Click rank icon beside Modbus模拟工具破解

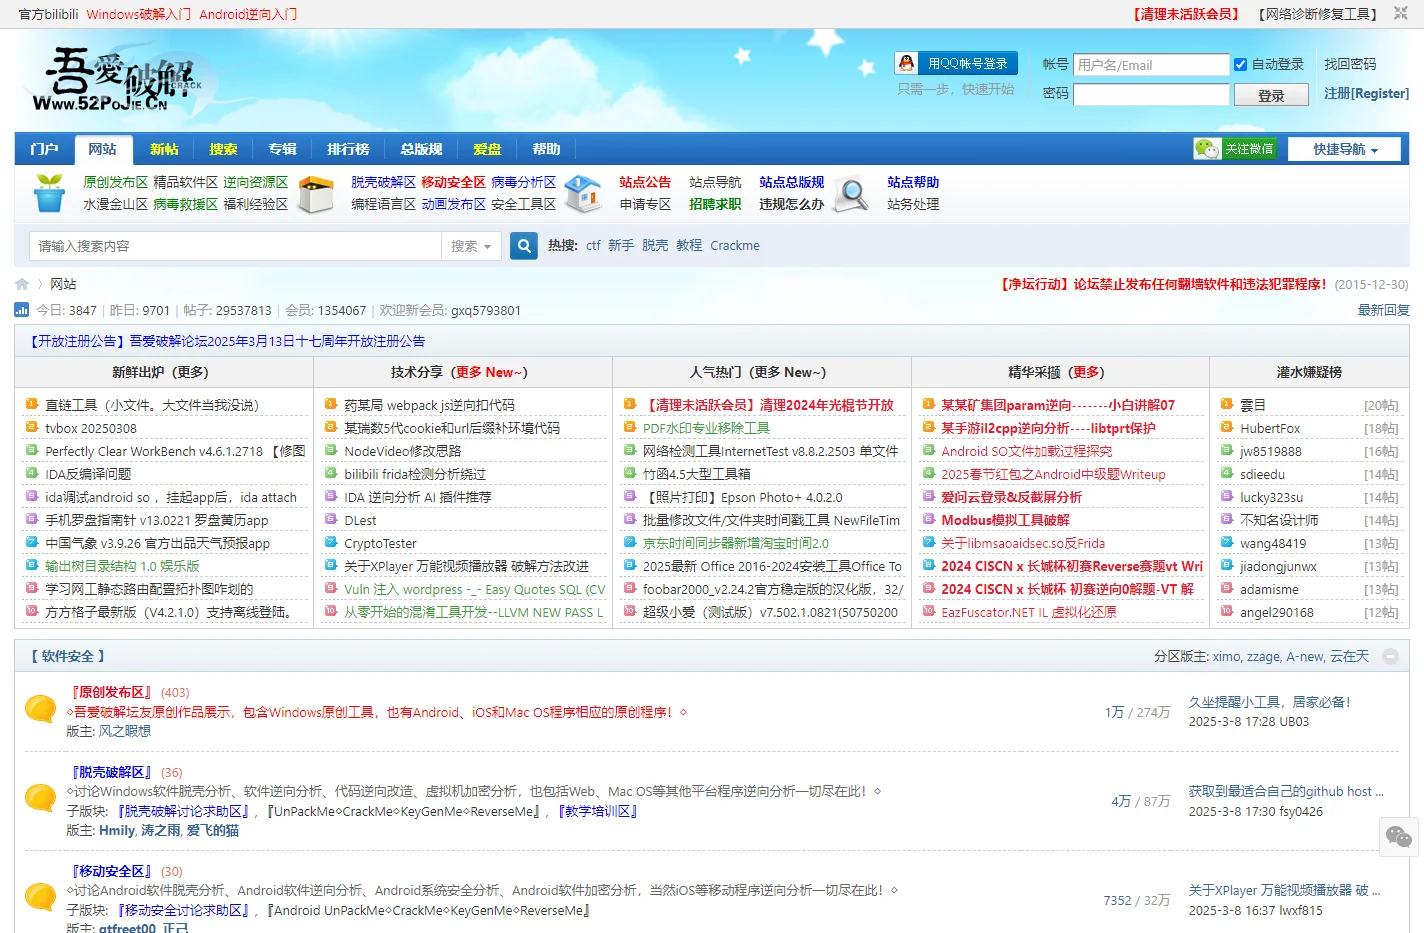(928, 519)
